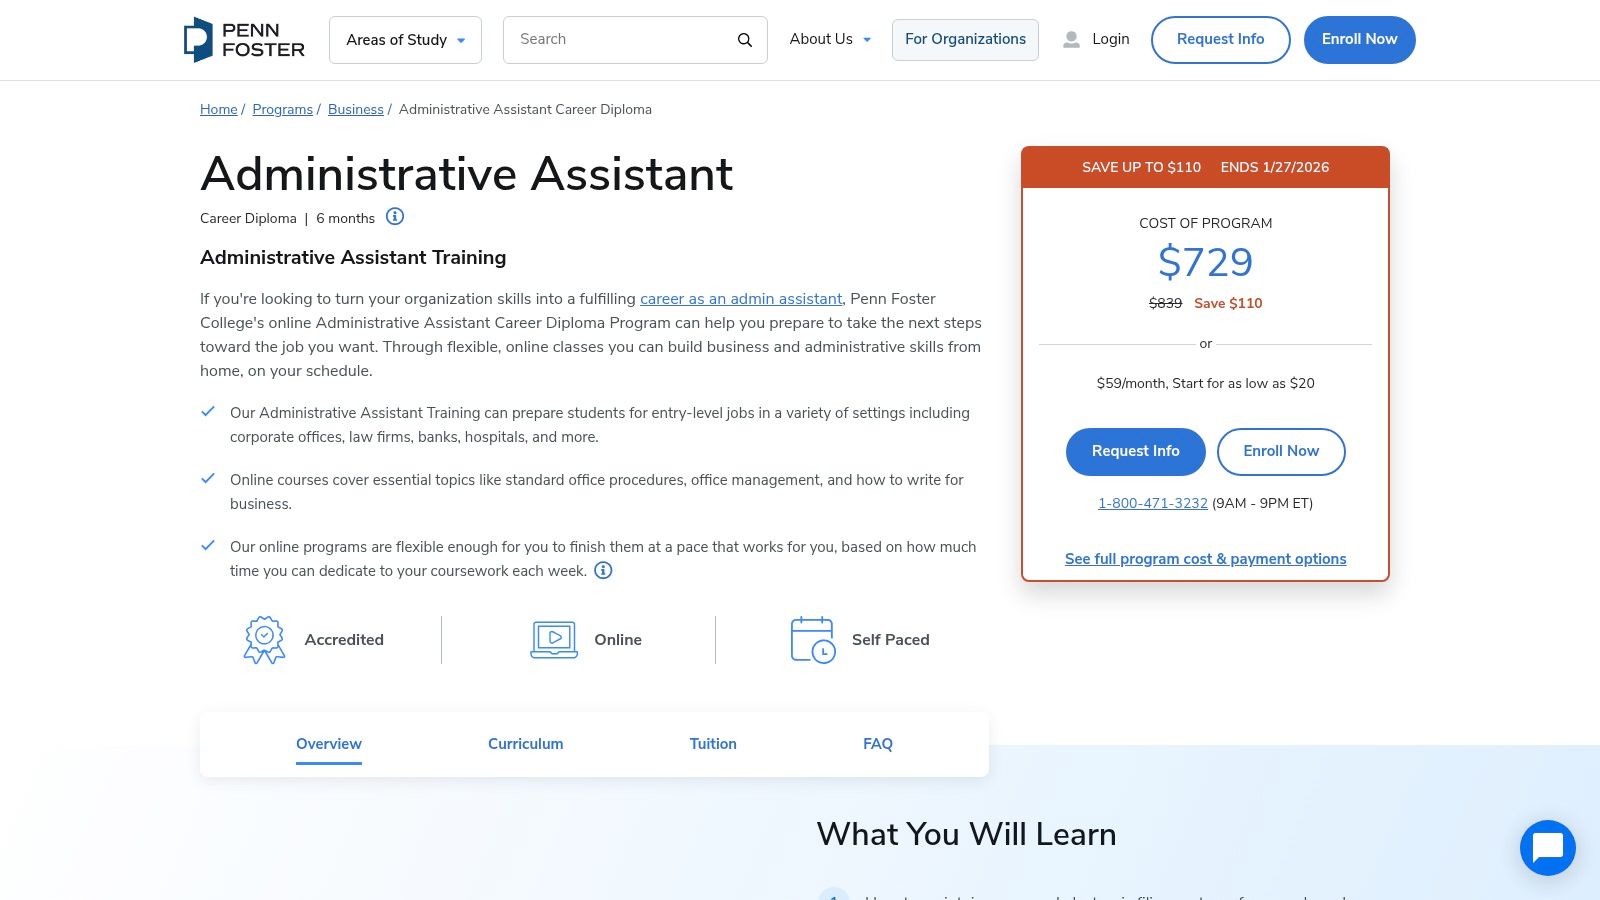Viewport: 1600px width, 900px height.
Task: Click Enroll Now in the top header
Action: coord(1360,40)
